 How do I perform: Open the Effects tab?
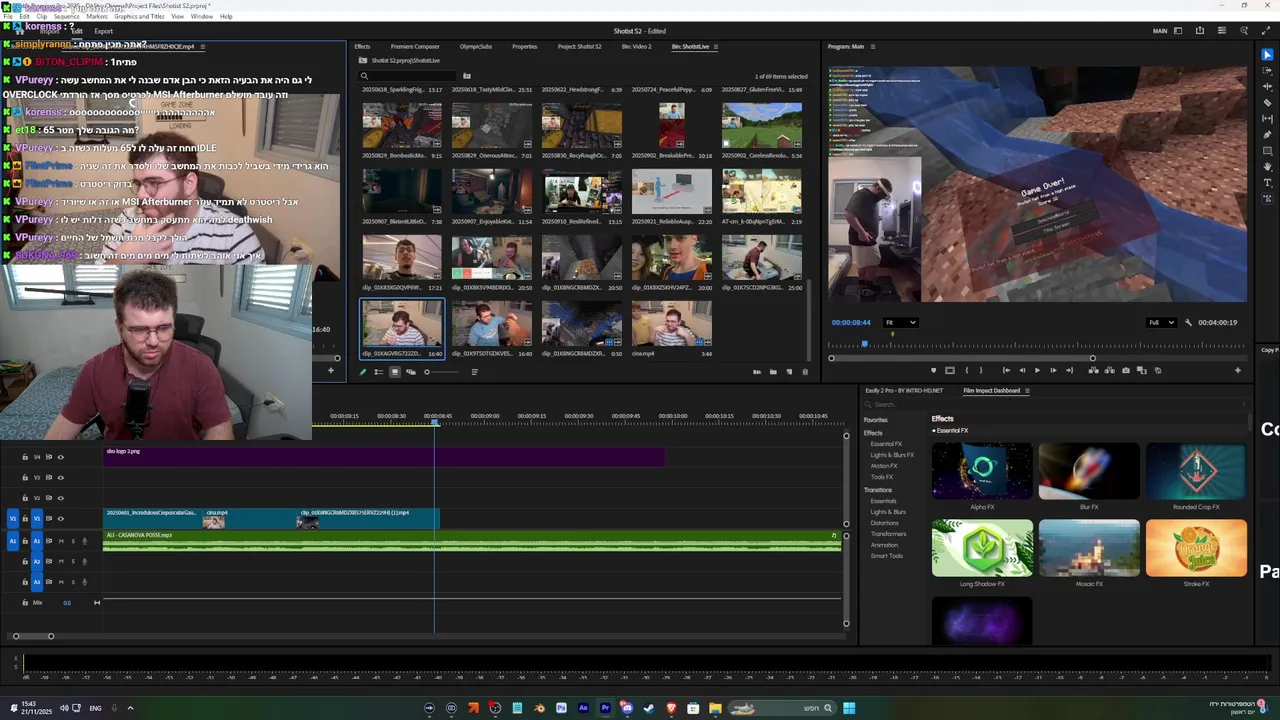pos(362,47)
